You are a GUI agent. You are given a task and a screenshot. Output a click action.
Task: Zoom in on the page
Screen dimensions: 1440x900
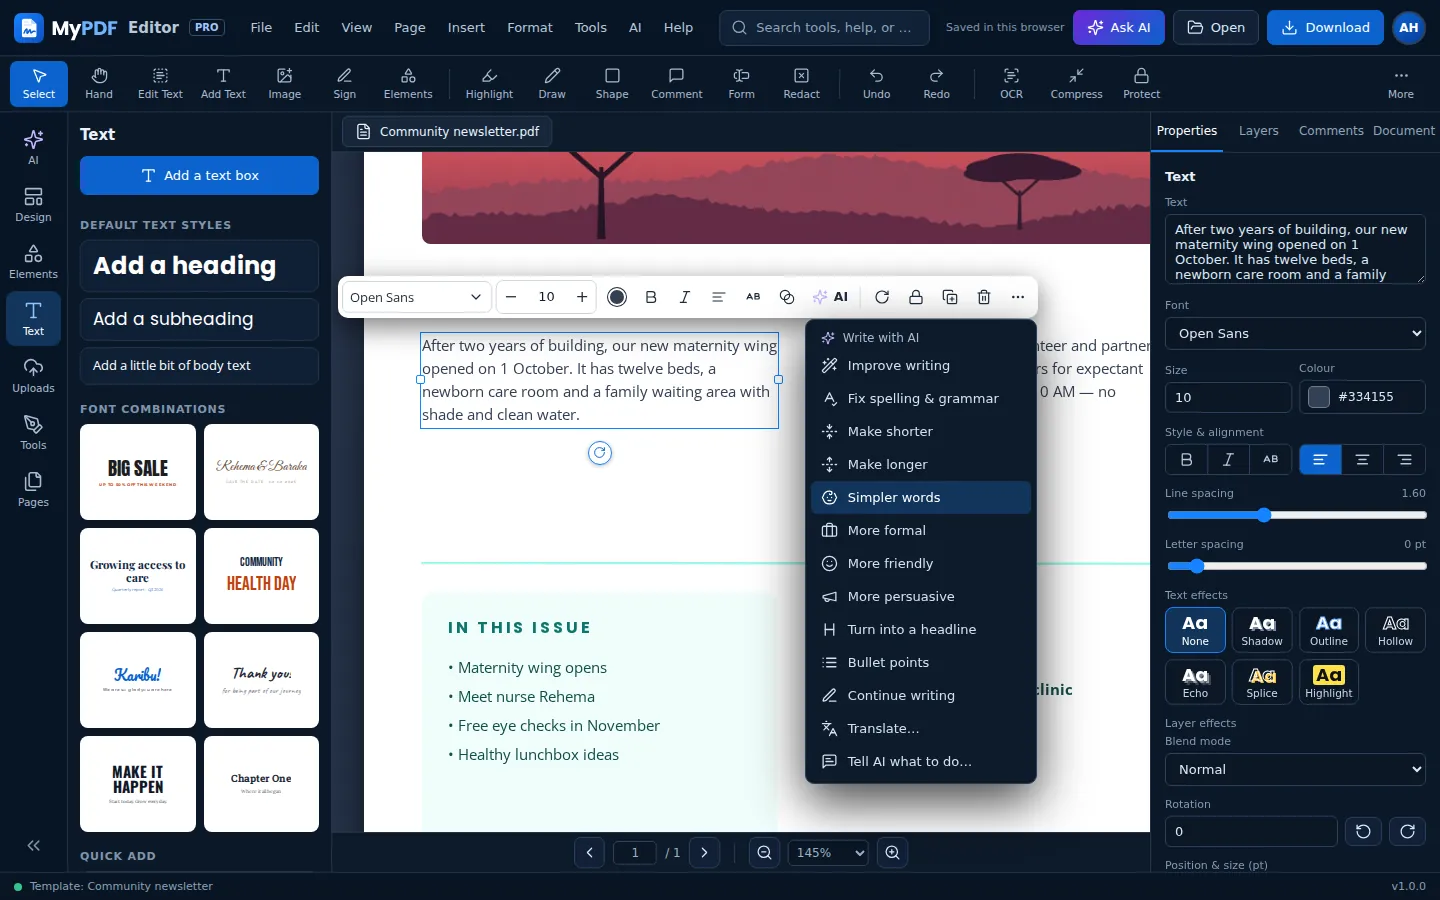tap(892, 853)
